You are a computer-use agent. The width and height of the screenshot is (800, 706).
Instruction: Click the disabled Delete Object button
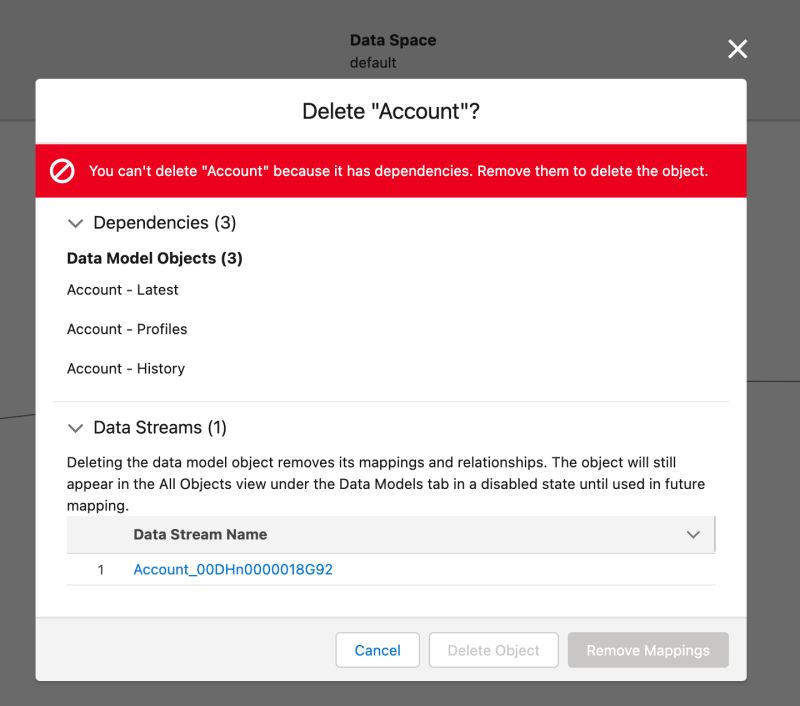point(493,650)
